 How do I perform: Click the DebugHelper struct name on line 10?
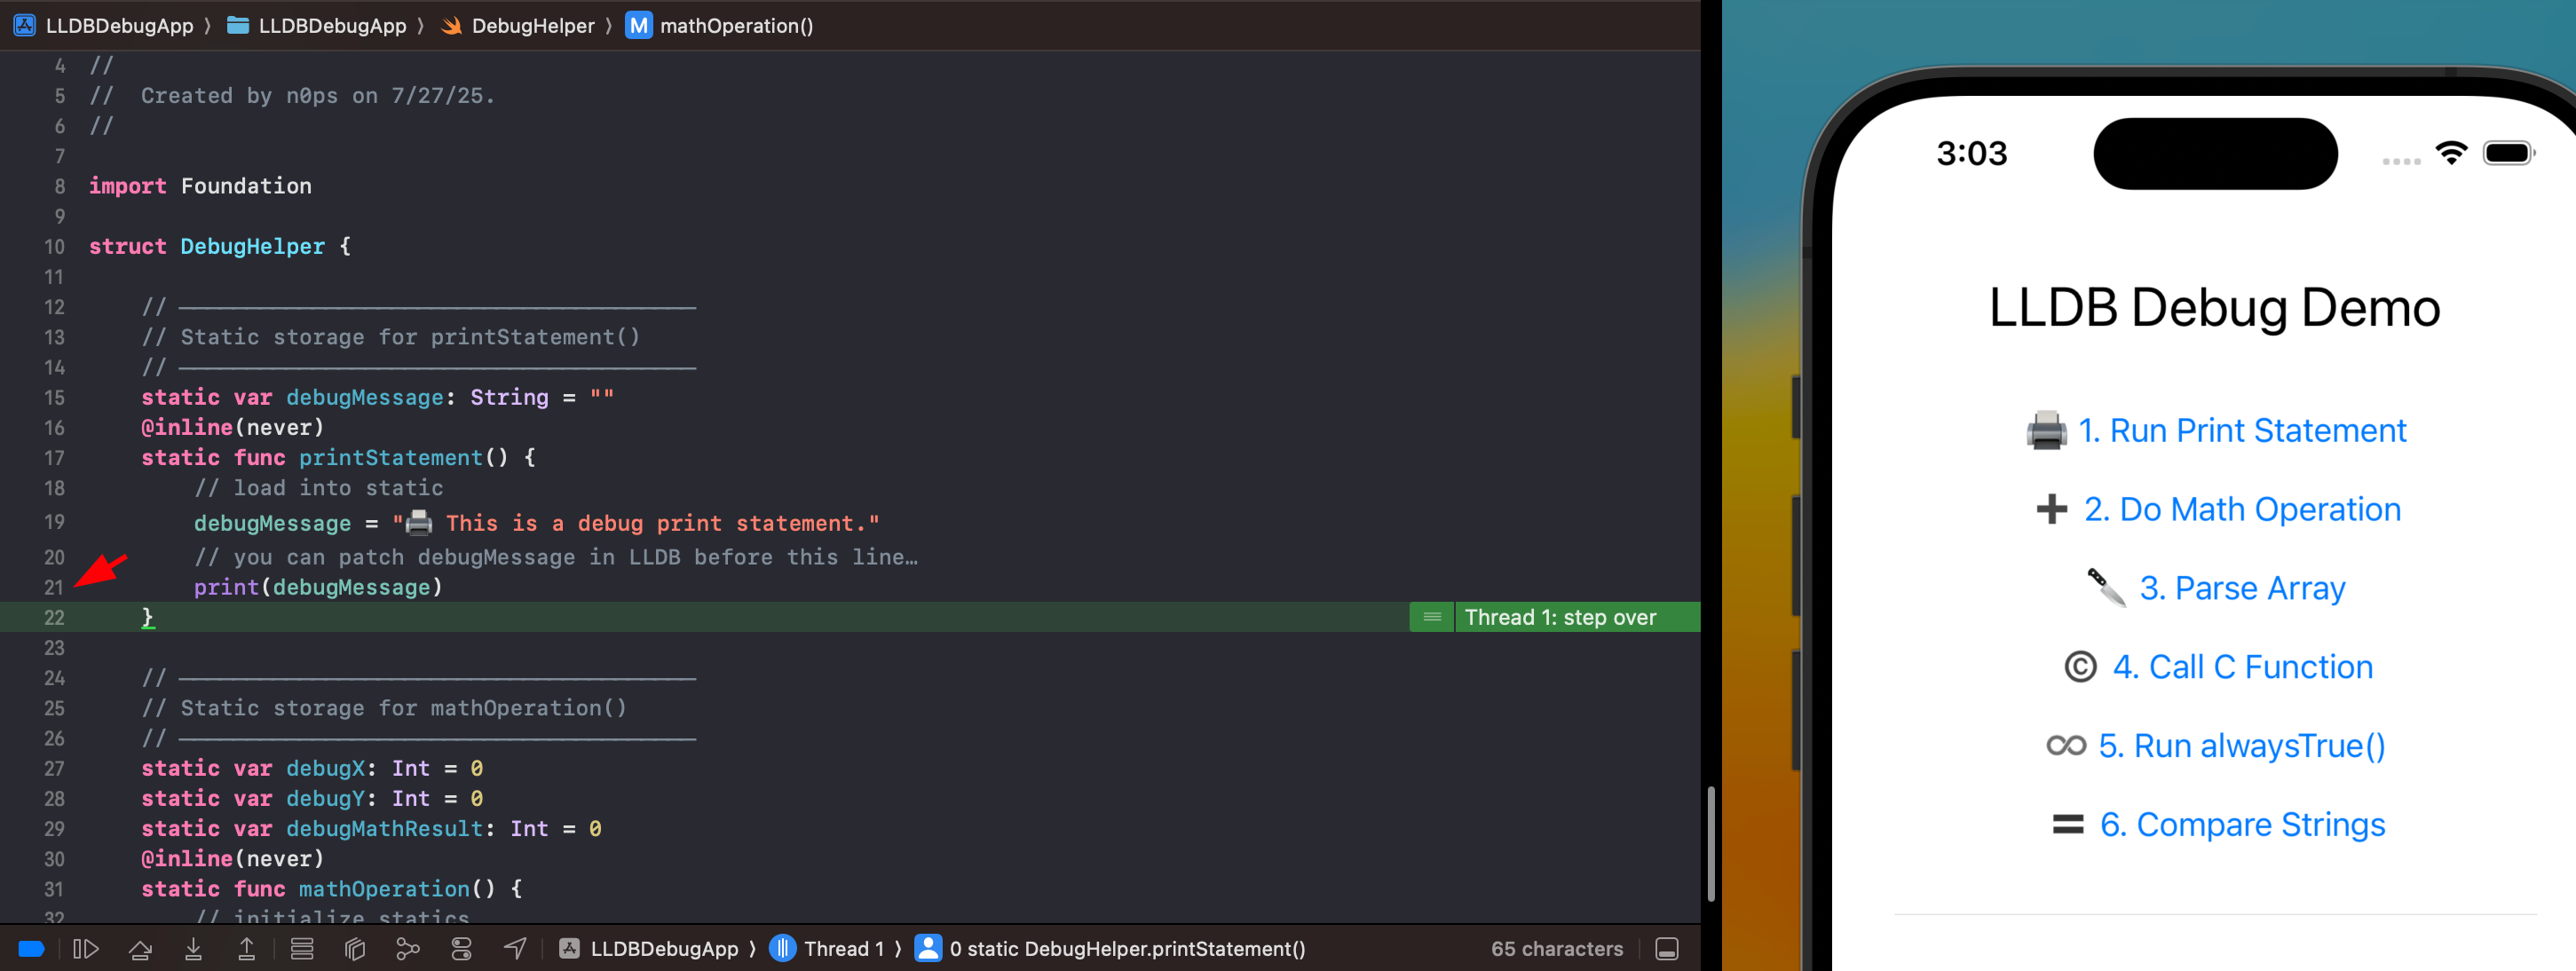(x=252, y=246)
